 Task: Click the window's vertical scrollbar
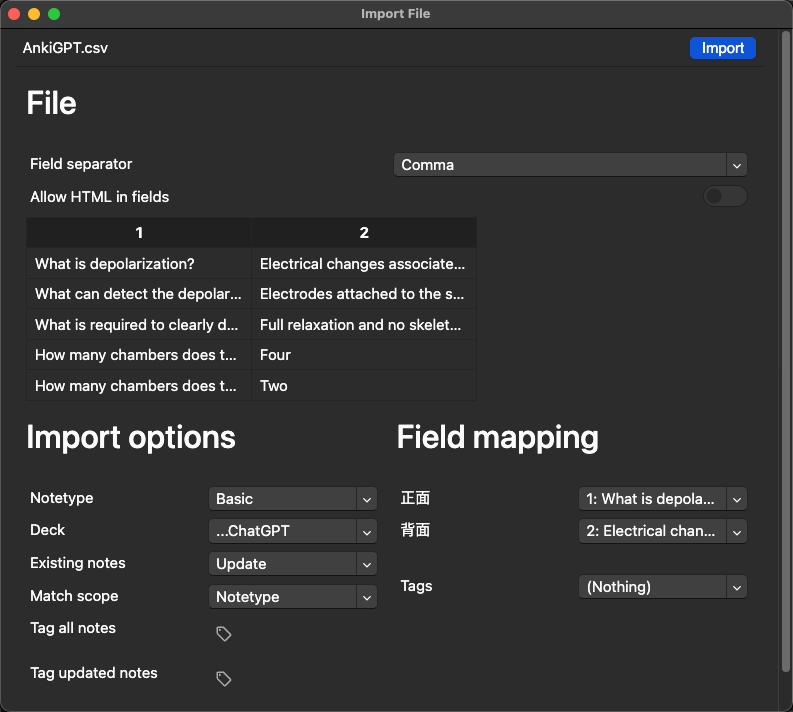pos(785,351)
